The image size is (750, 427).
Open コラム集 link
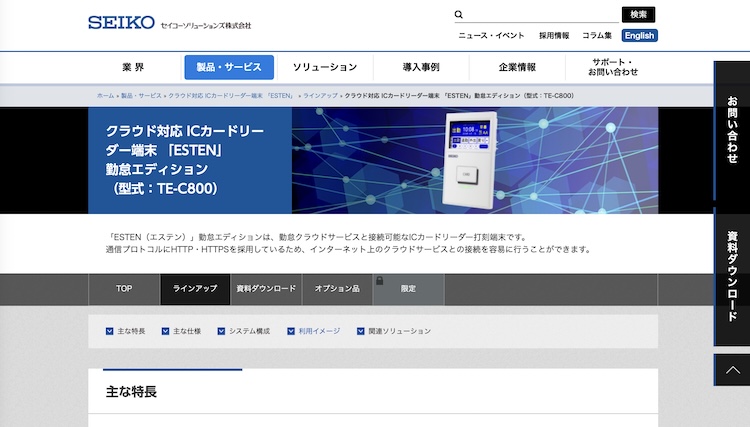click(596, 35)
